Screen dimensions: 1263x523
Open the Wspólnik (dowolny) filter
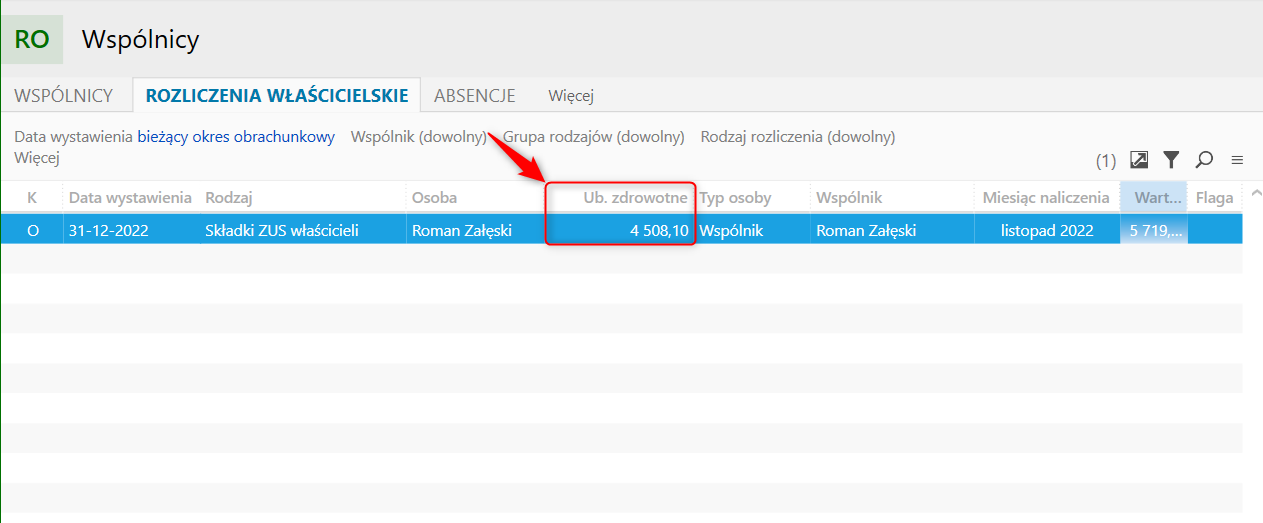tap(419, 137)
